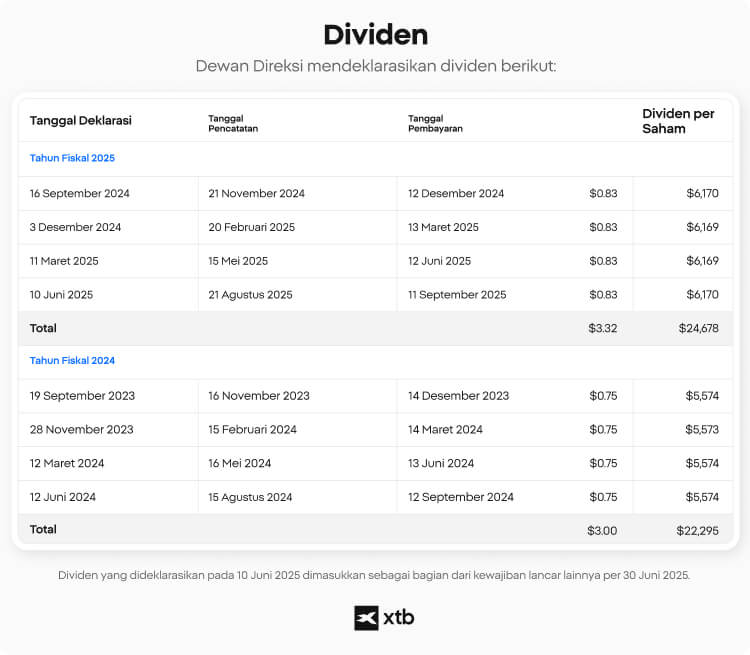Select the "12 Maret 2024" cell
This screenshot has height=655, width=750.
coord(67,463)
